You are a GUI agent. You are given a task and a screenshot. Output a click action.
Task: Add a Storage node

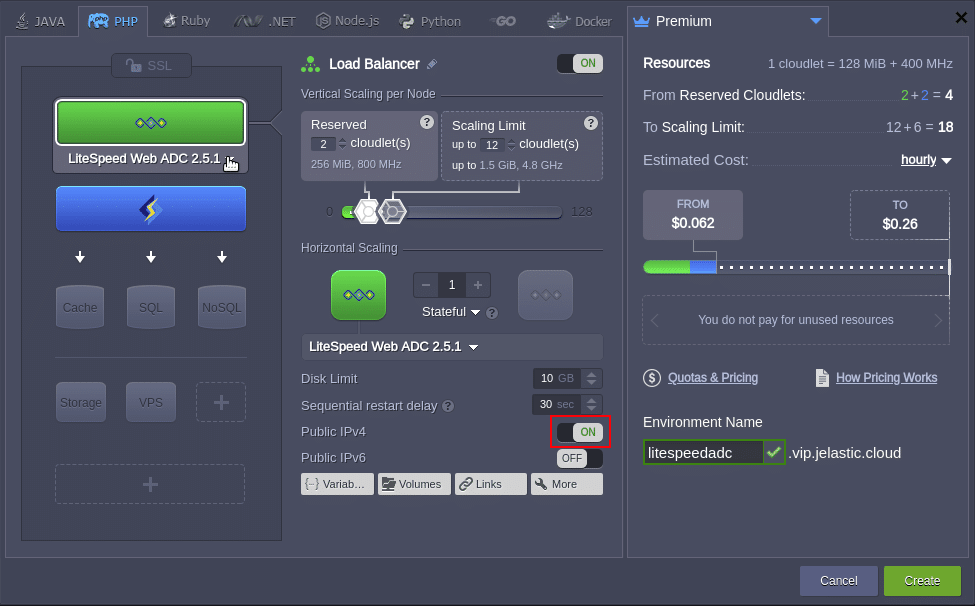click(x=81, y=402)
